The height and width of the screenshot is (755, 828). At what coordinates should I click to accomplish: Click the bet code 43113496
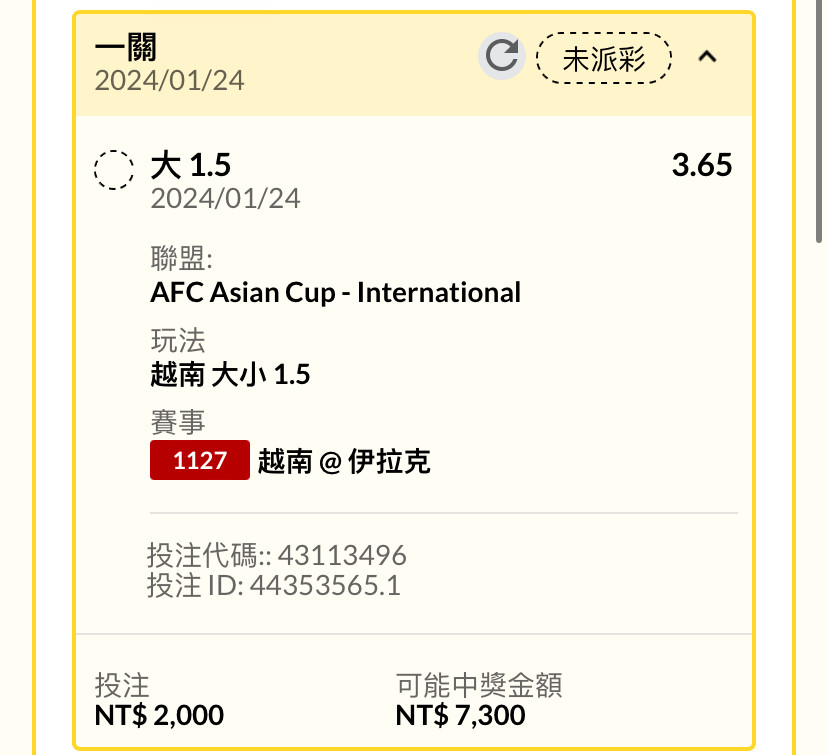pyautogui.click(x=342, y=555)
